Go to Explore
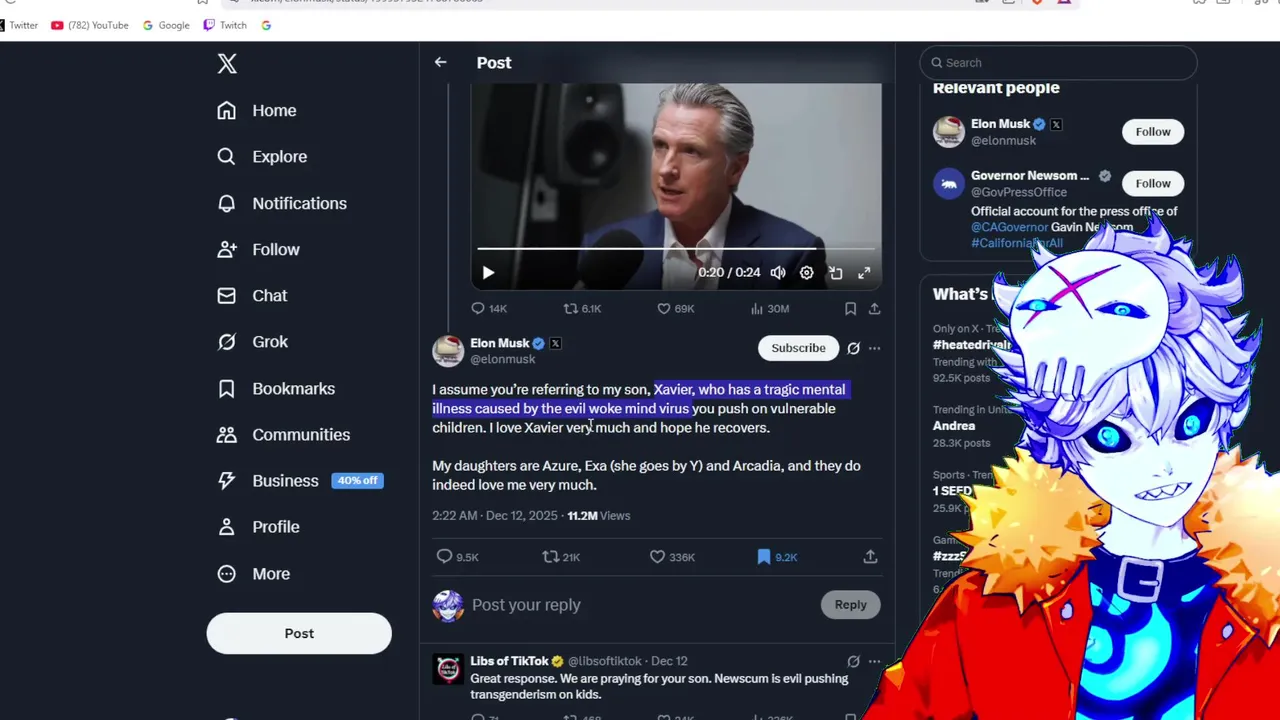The image size is (1280, 720). pyautogui.click(x=262, y=156)
